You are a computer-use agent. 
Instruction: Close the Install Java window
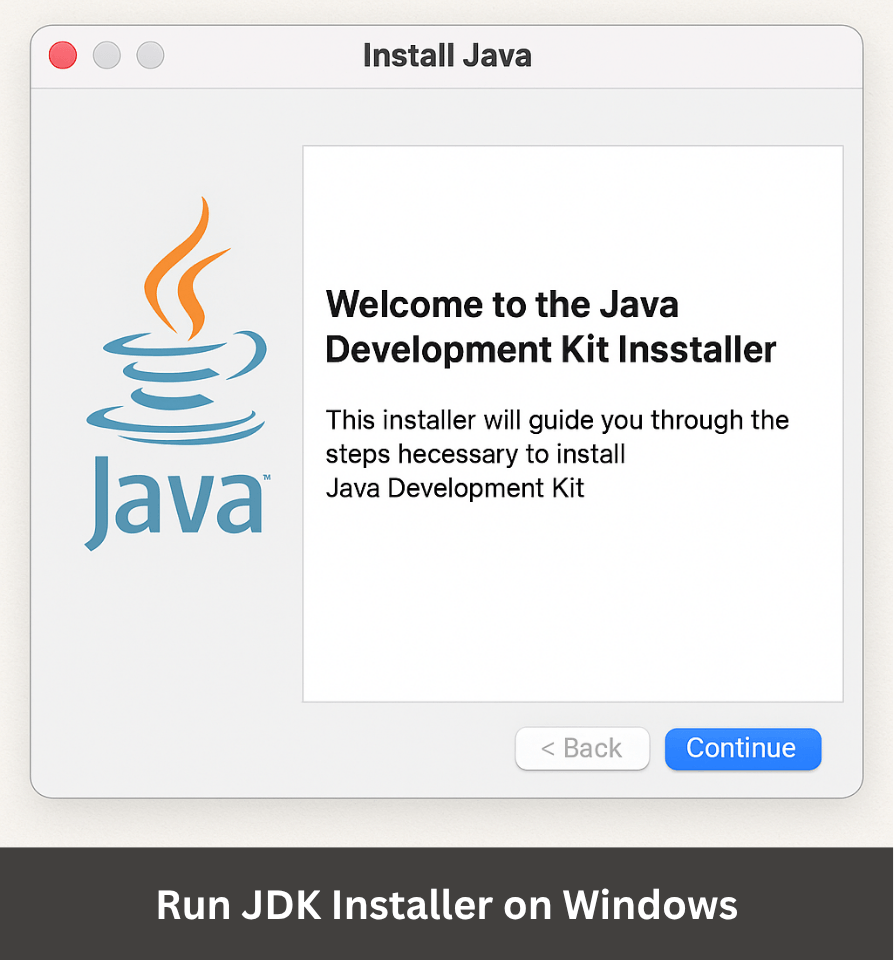pyautogui.click(x=63, y=56)
